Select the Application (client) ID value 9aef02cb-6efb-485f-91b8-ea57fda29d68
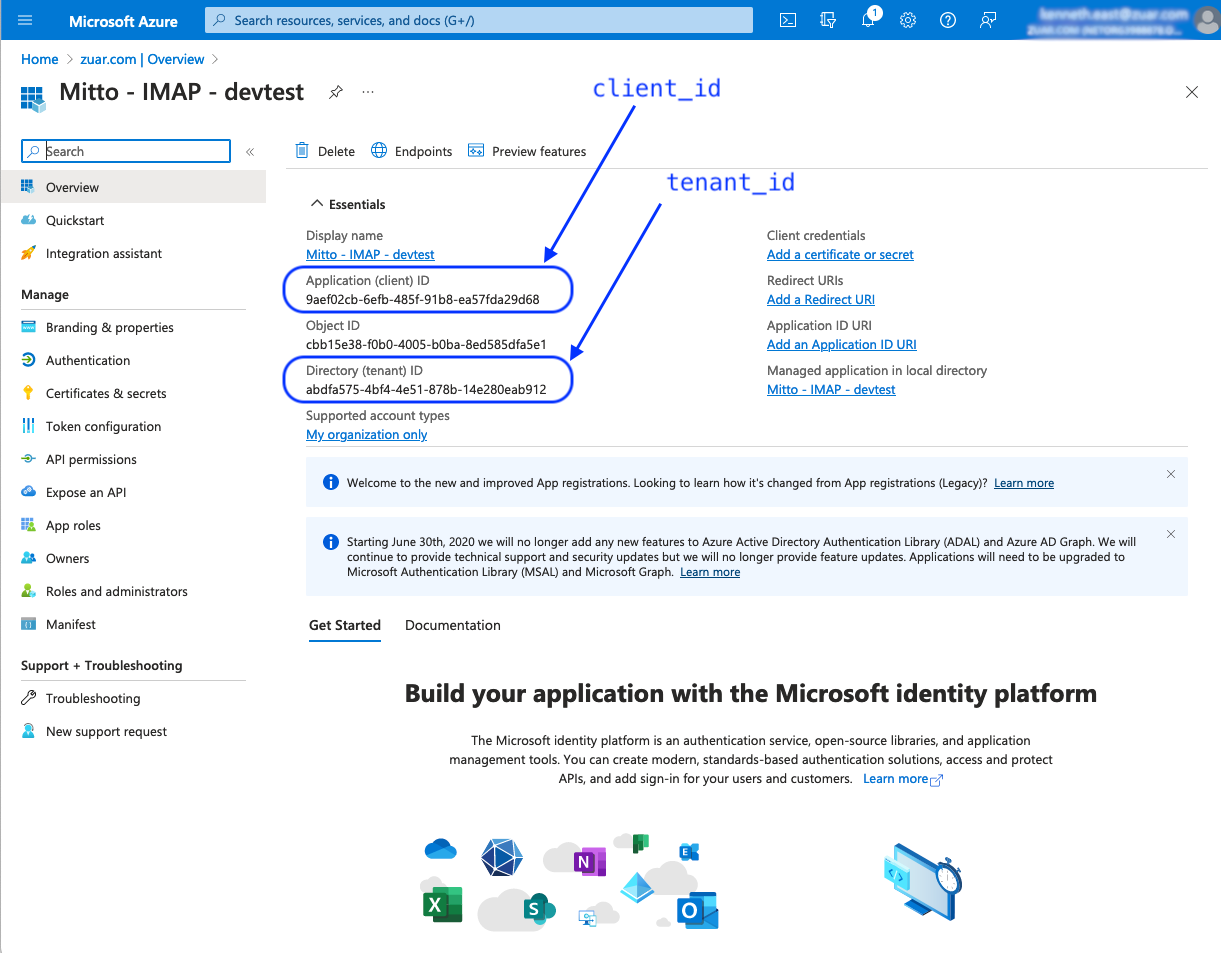The image size is (1221, 953). point(423,299)
